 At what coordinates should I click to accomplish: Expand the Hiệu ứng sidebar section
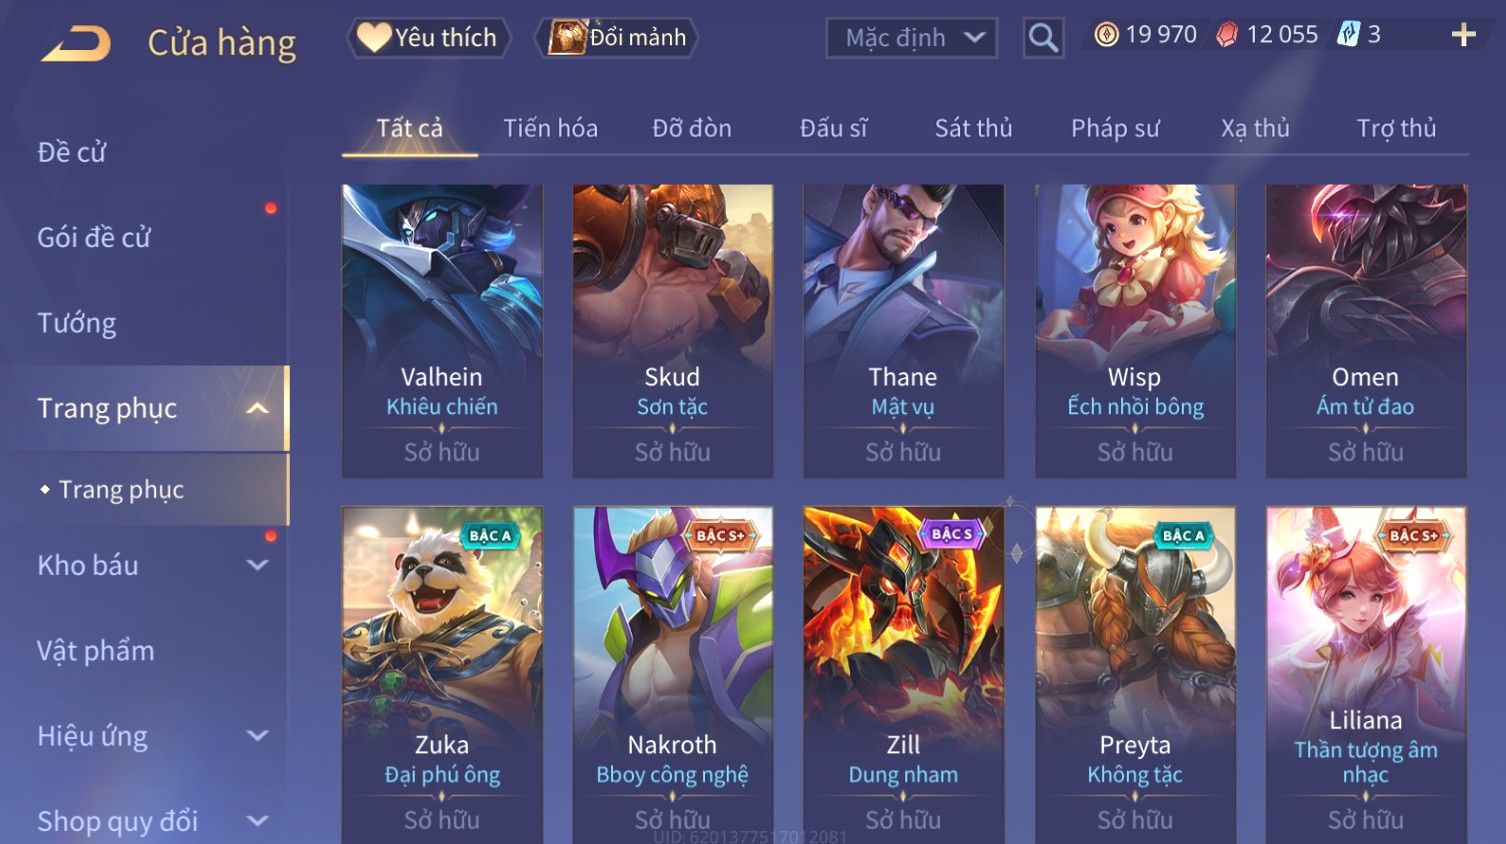[257, 736]
